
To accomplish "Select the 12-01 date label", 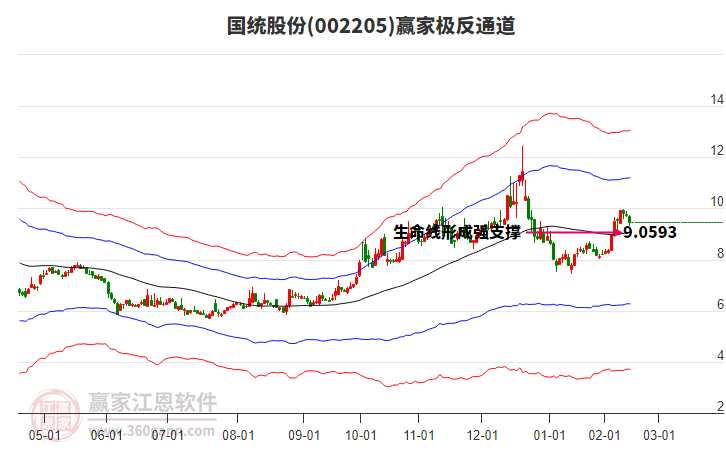I will click(482, 435).
